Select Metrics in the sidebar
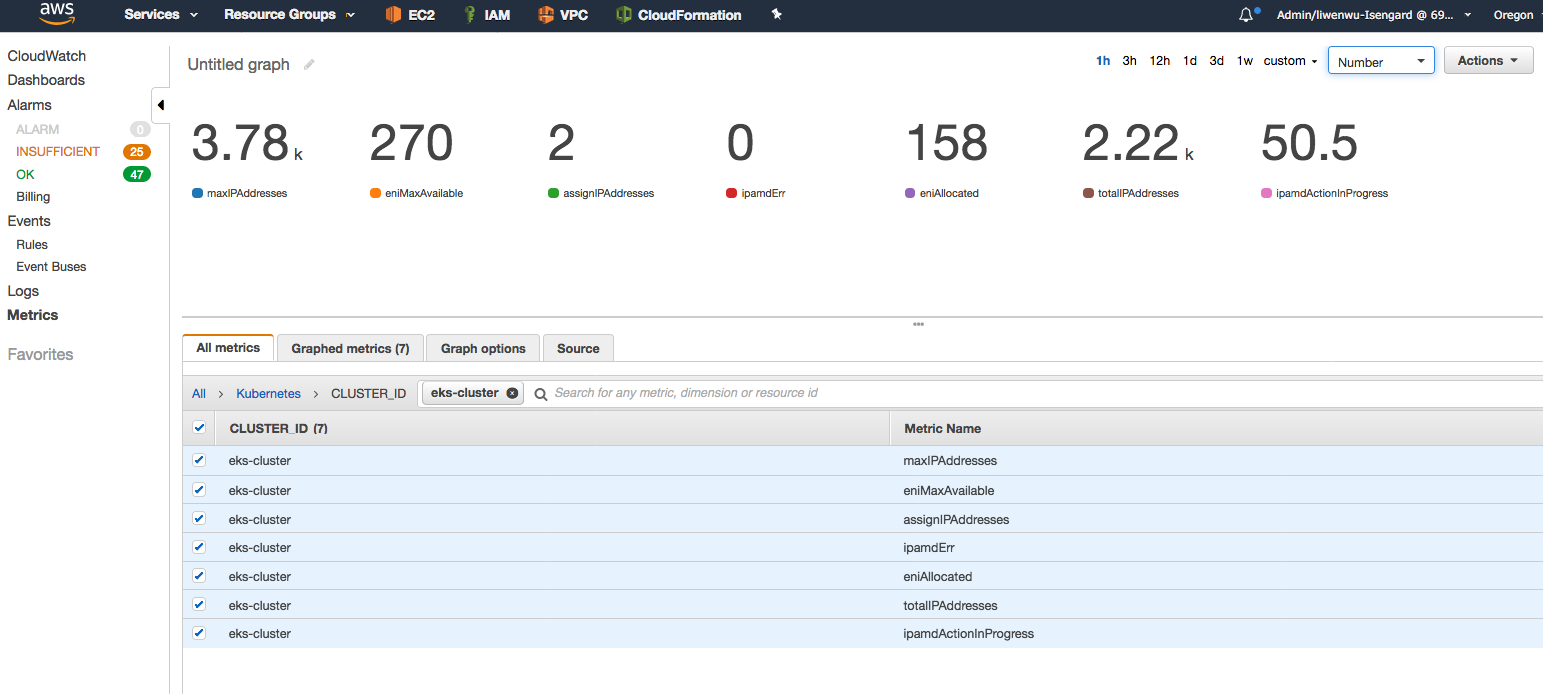The image size is (1543, 694). (33, 315)
